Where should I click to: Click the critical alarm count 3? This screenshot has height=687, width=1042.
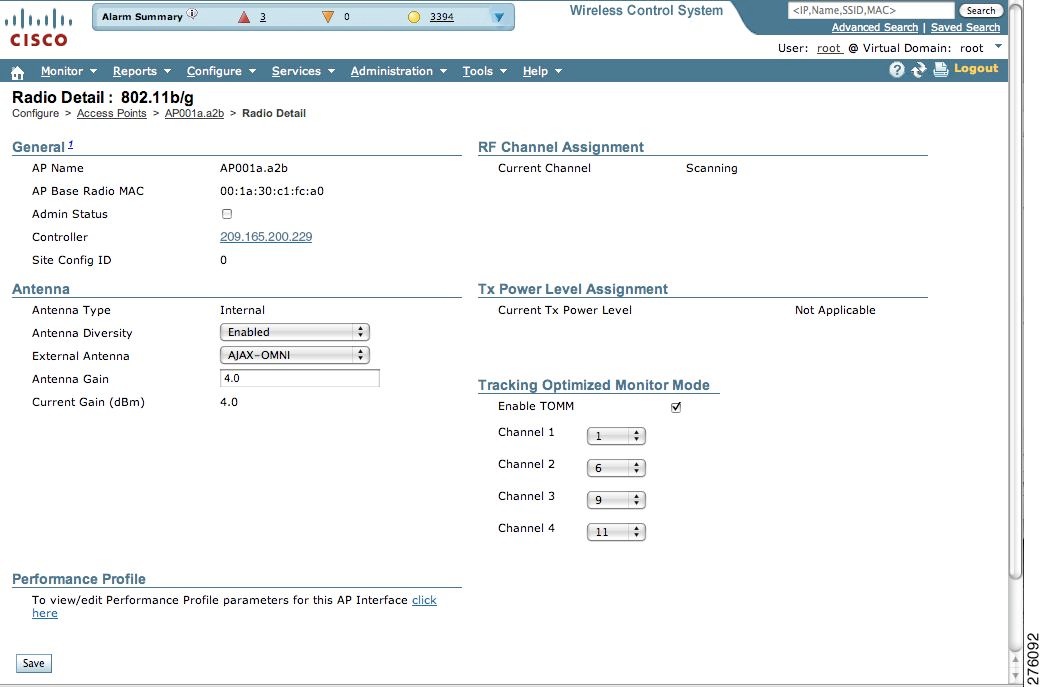click(262, 17)
